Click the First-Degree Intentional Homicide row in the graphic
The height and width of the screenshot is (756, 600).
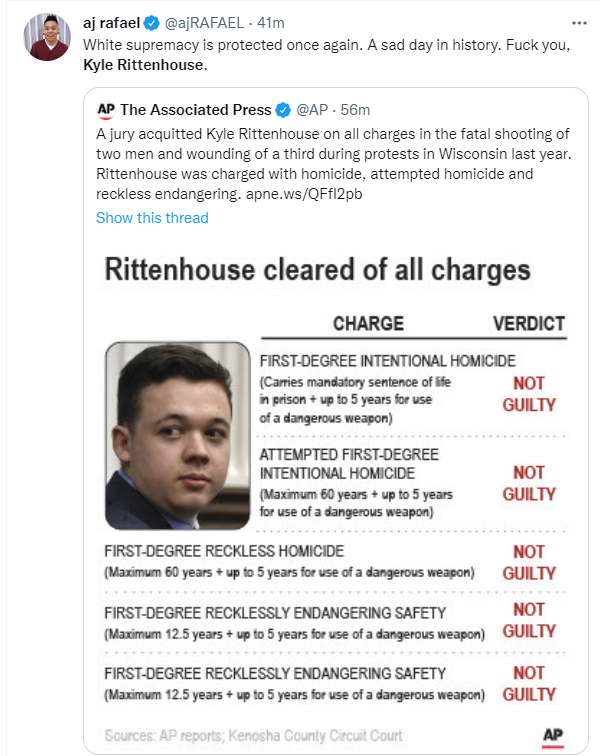[x=413, y=388]
